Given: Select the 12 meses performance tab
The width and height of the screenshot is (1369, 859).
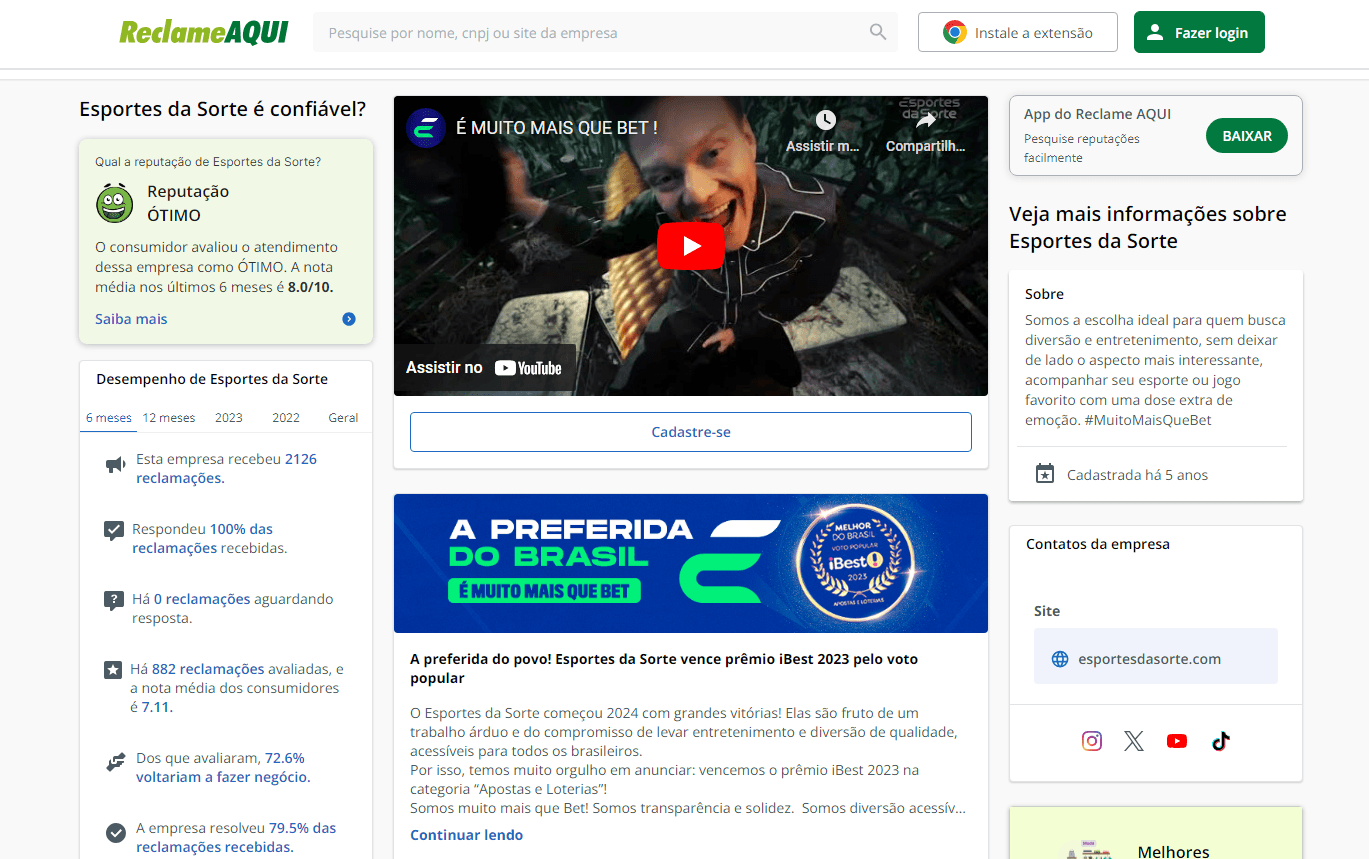Looking at the screenshot, I should click(169, 418).
